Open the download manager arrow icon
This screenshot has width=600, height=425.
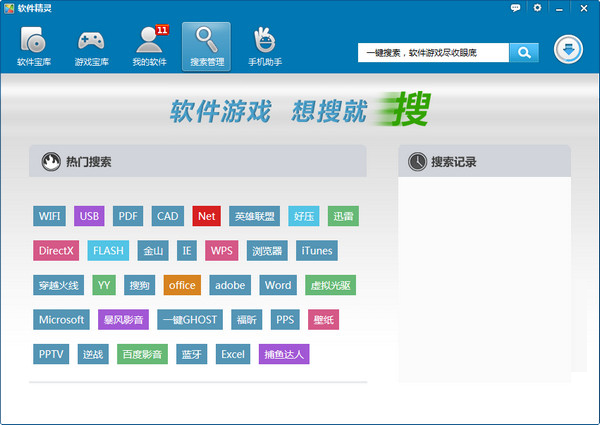569,50
